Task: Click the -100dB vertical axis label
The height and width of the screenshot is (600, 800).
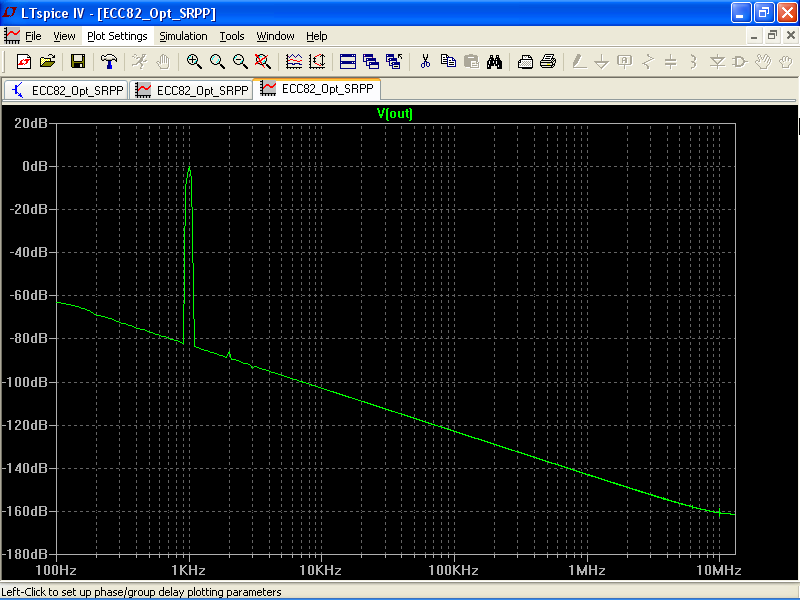Action: (25, 382)
